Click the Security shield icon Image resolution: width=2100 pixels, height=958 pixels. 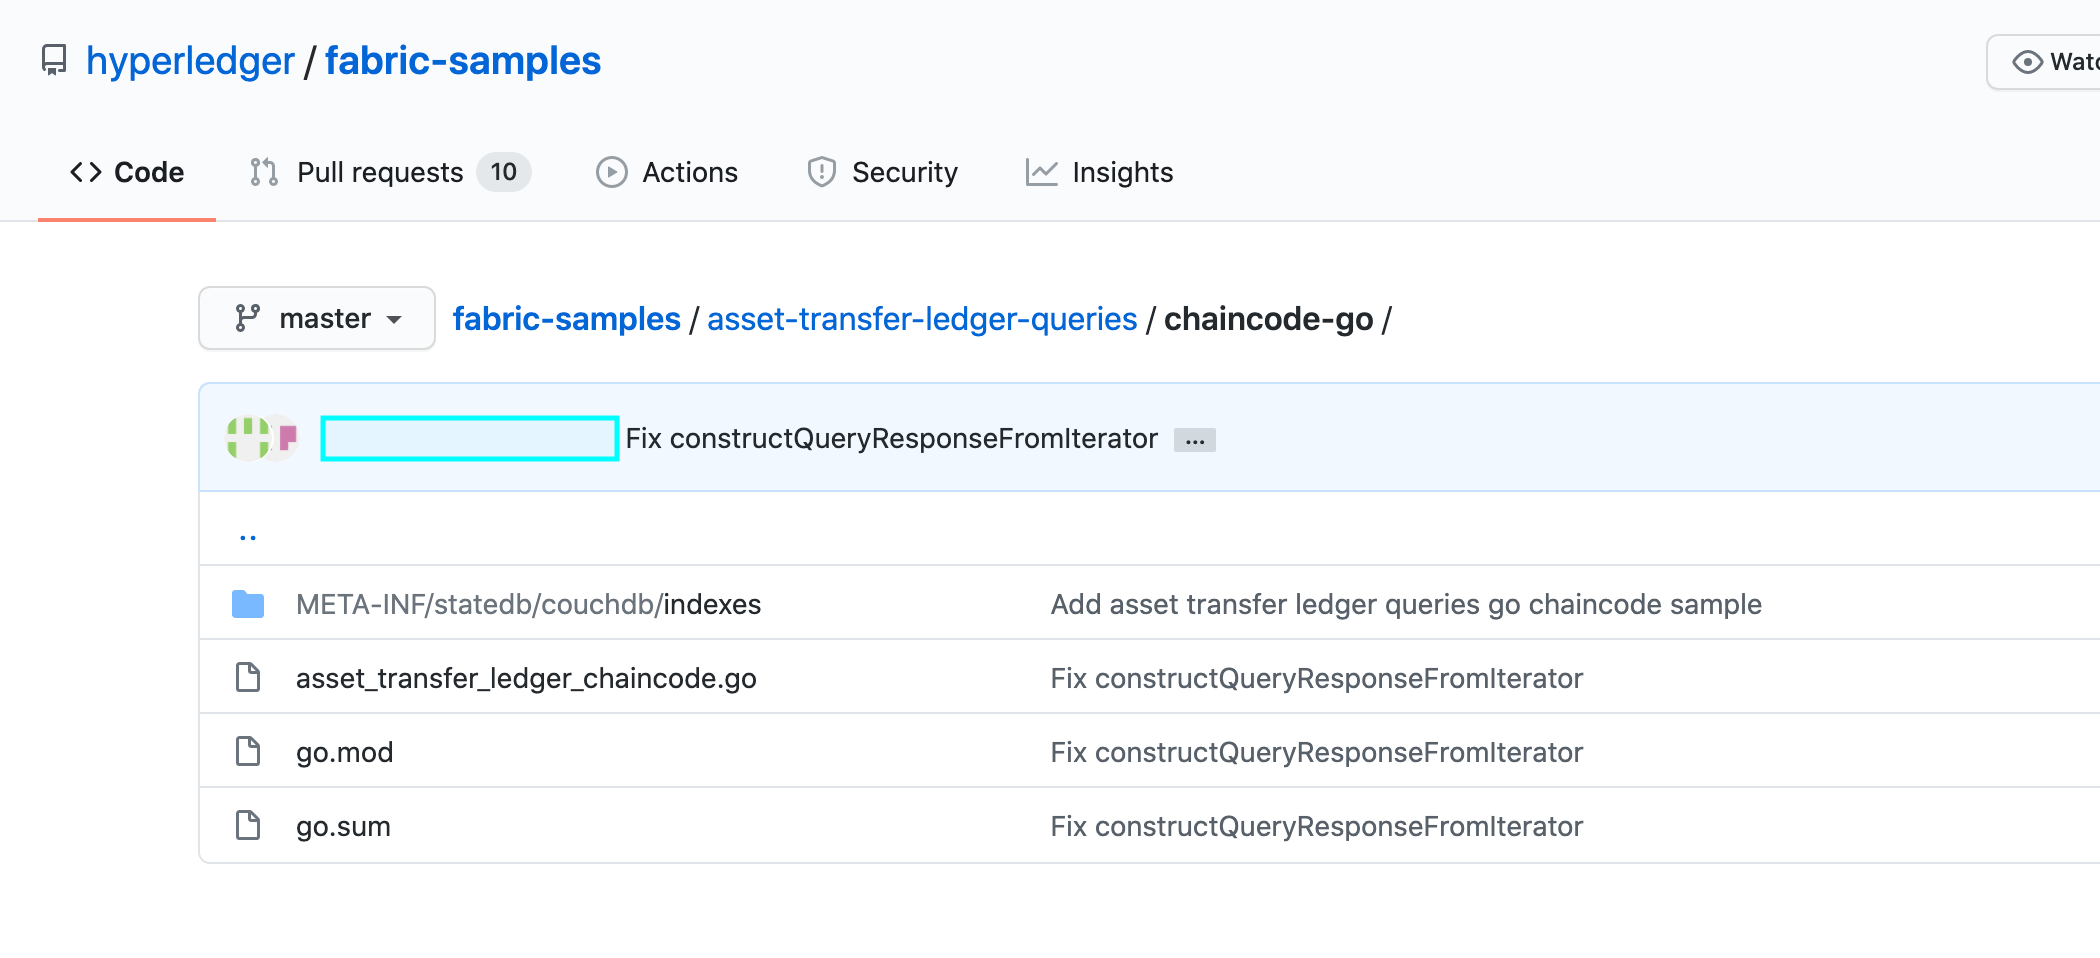click(x=820, y=172)
